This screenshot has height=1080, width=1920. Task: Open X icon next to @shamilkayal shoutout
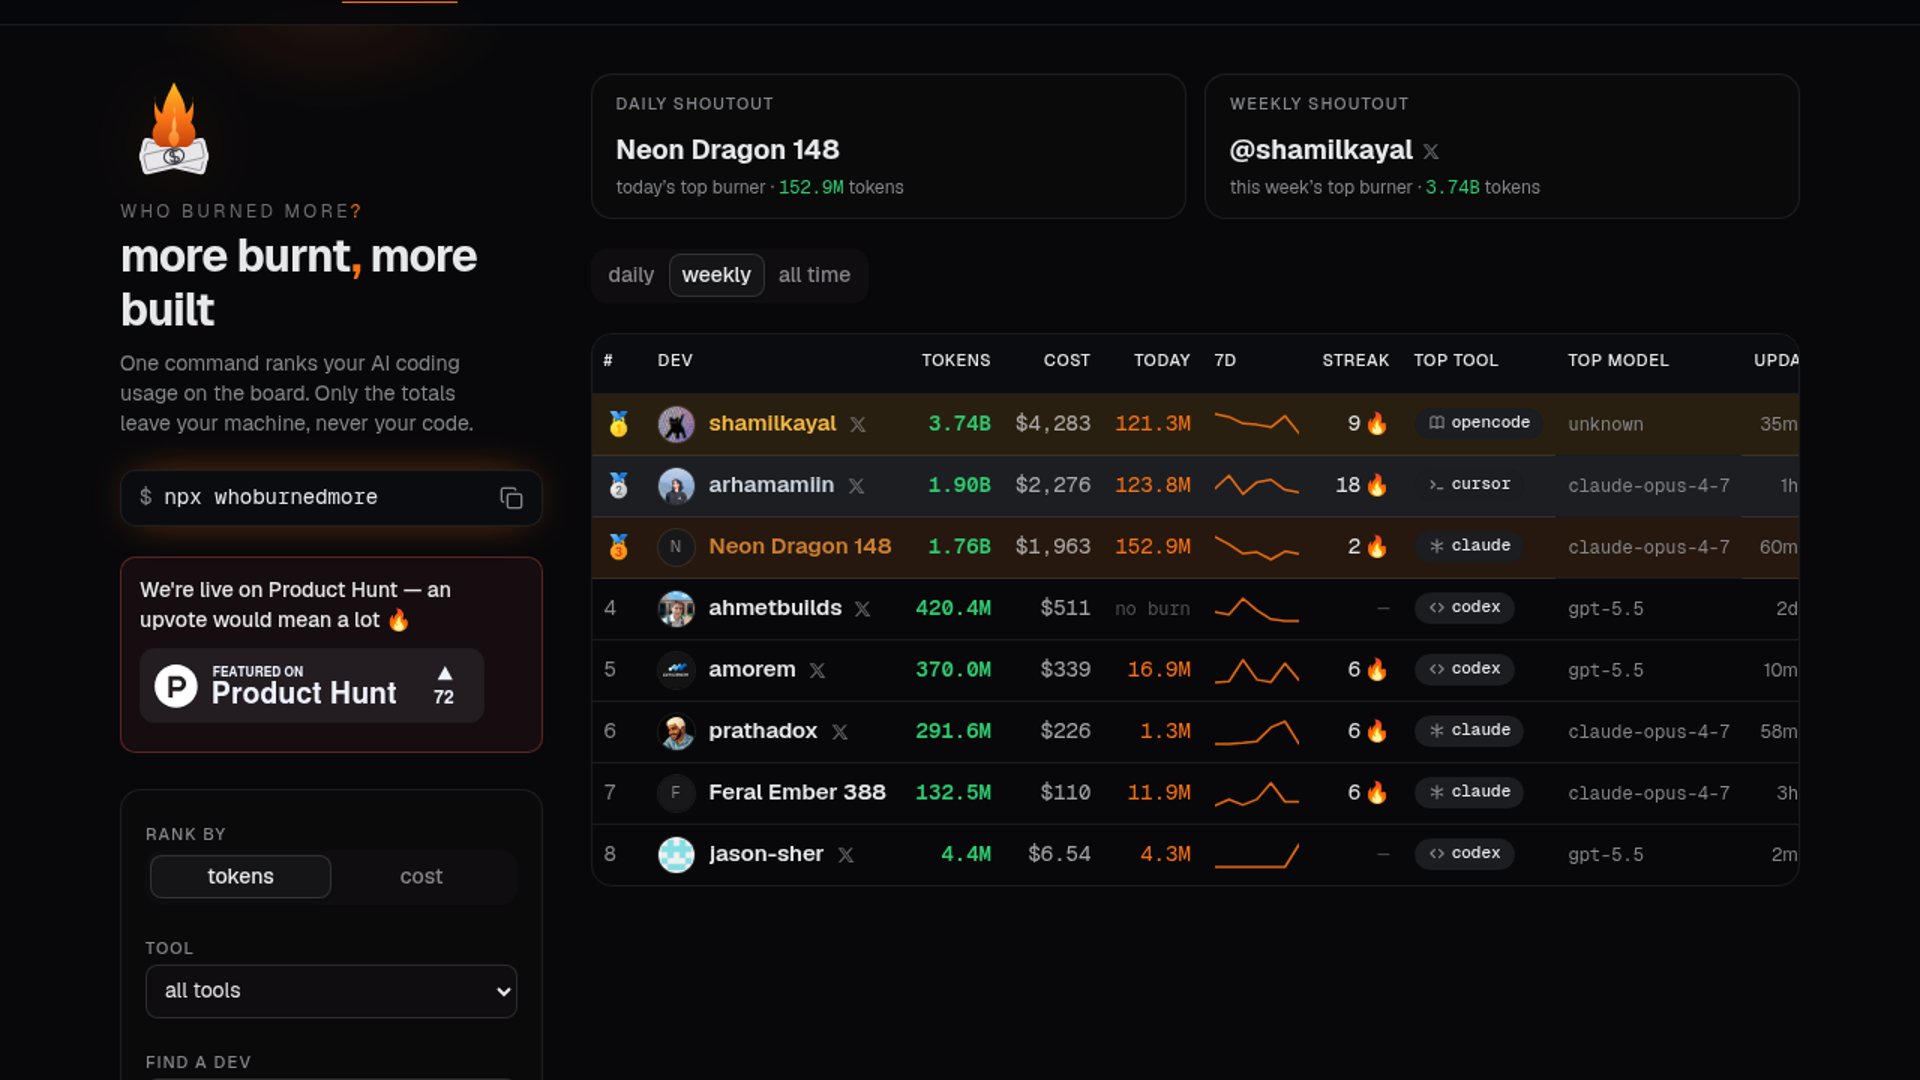click(1431, 151)
